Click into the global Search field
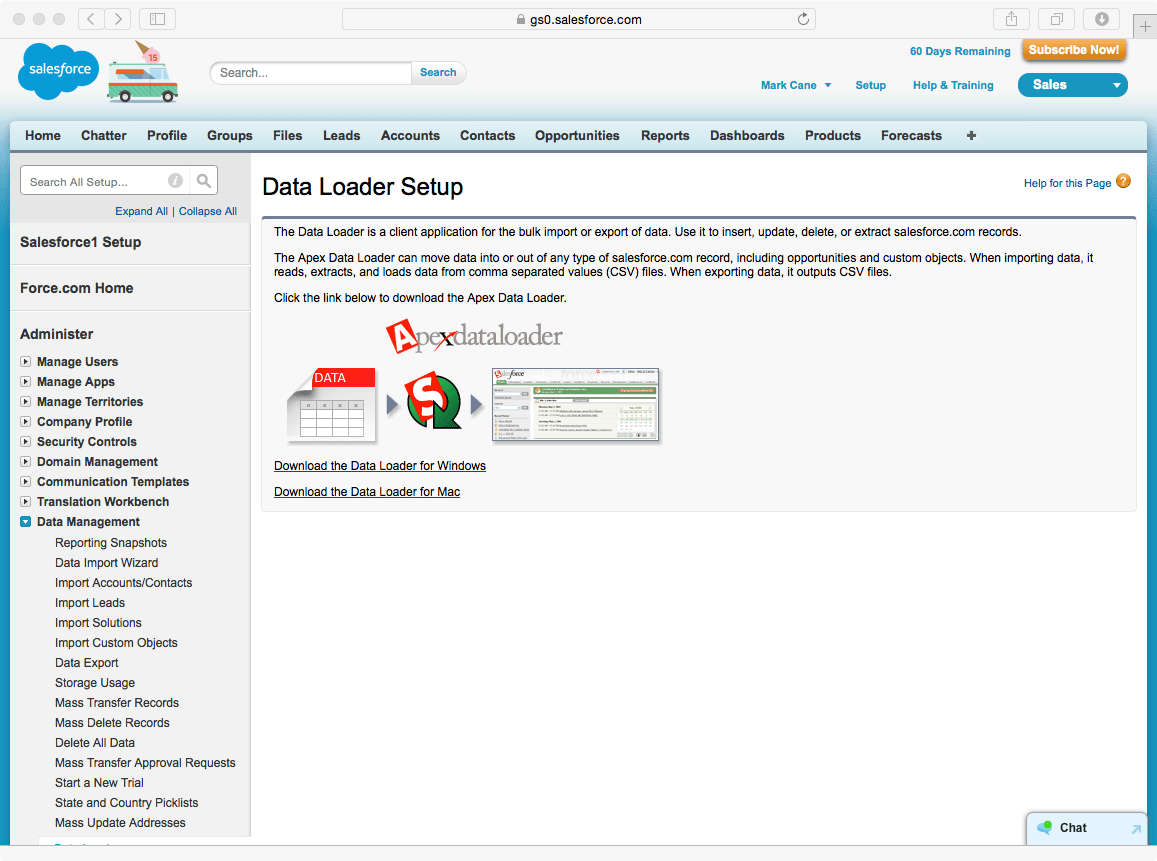Image resolution: width=1157 pixels, height=861 pixels. [x=311, y=73]
